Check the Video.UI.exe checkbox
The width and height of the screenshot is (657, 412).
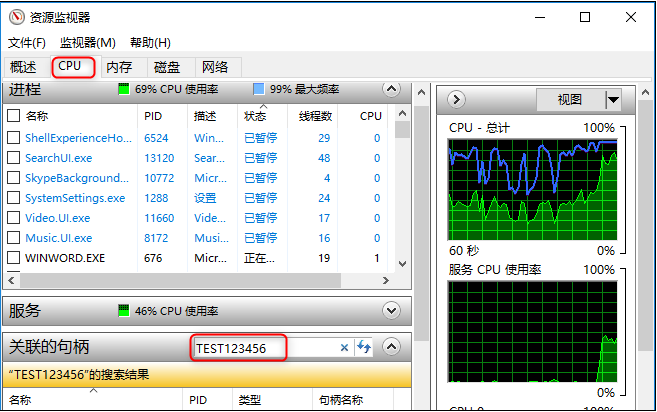tap(14, 218)
